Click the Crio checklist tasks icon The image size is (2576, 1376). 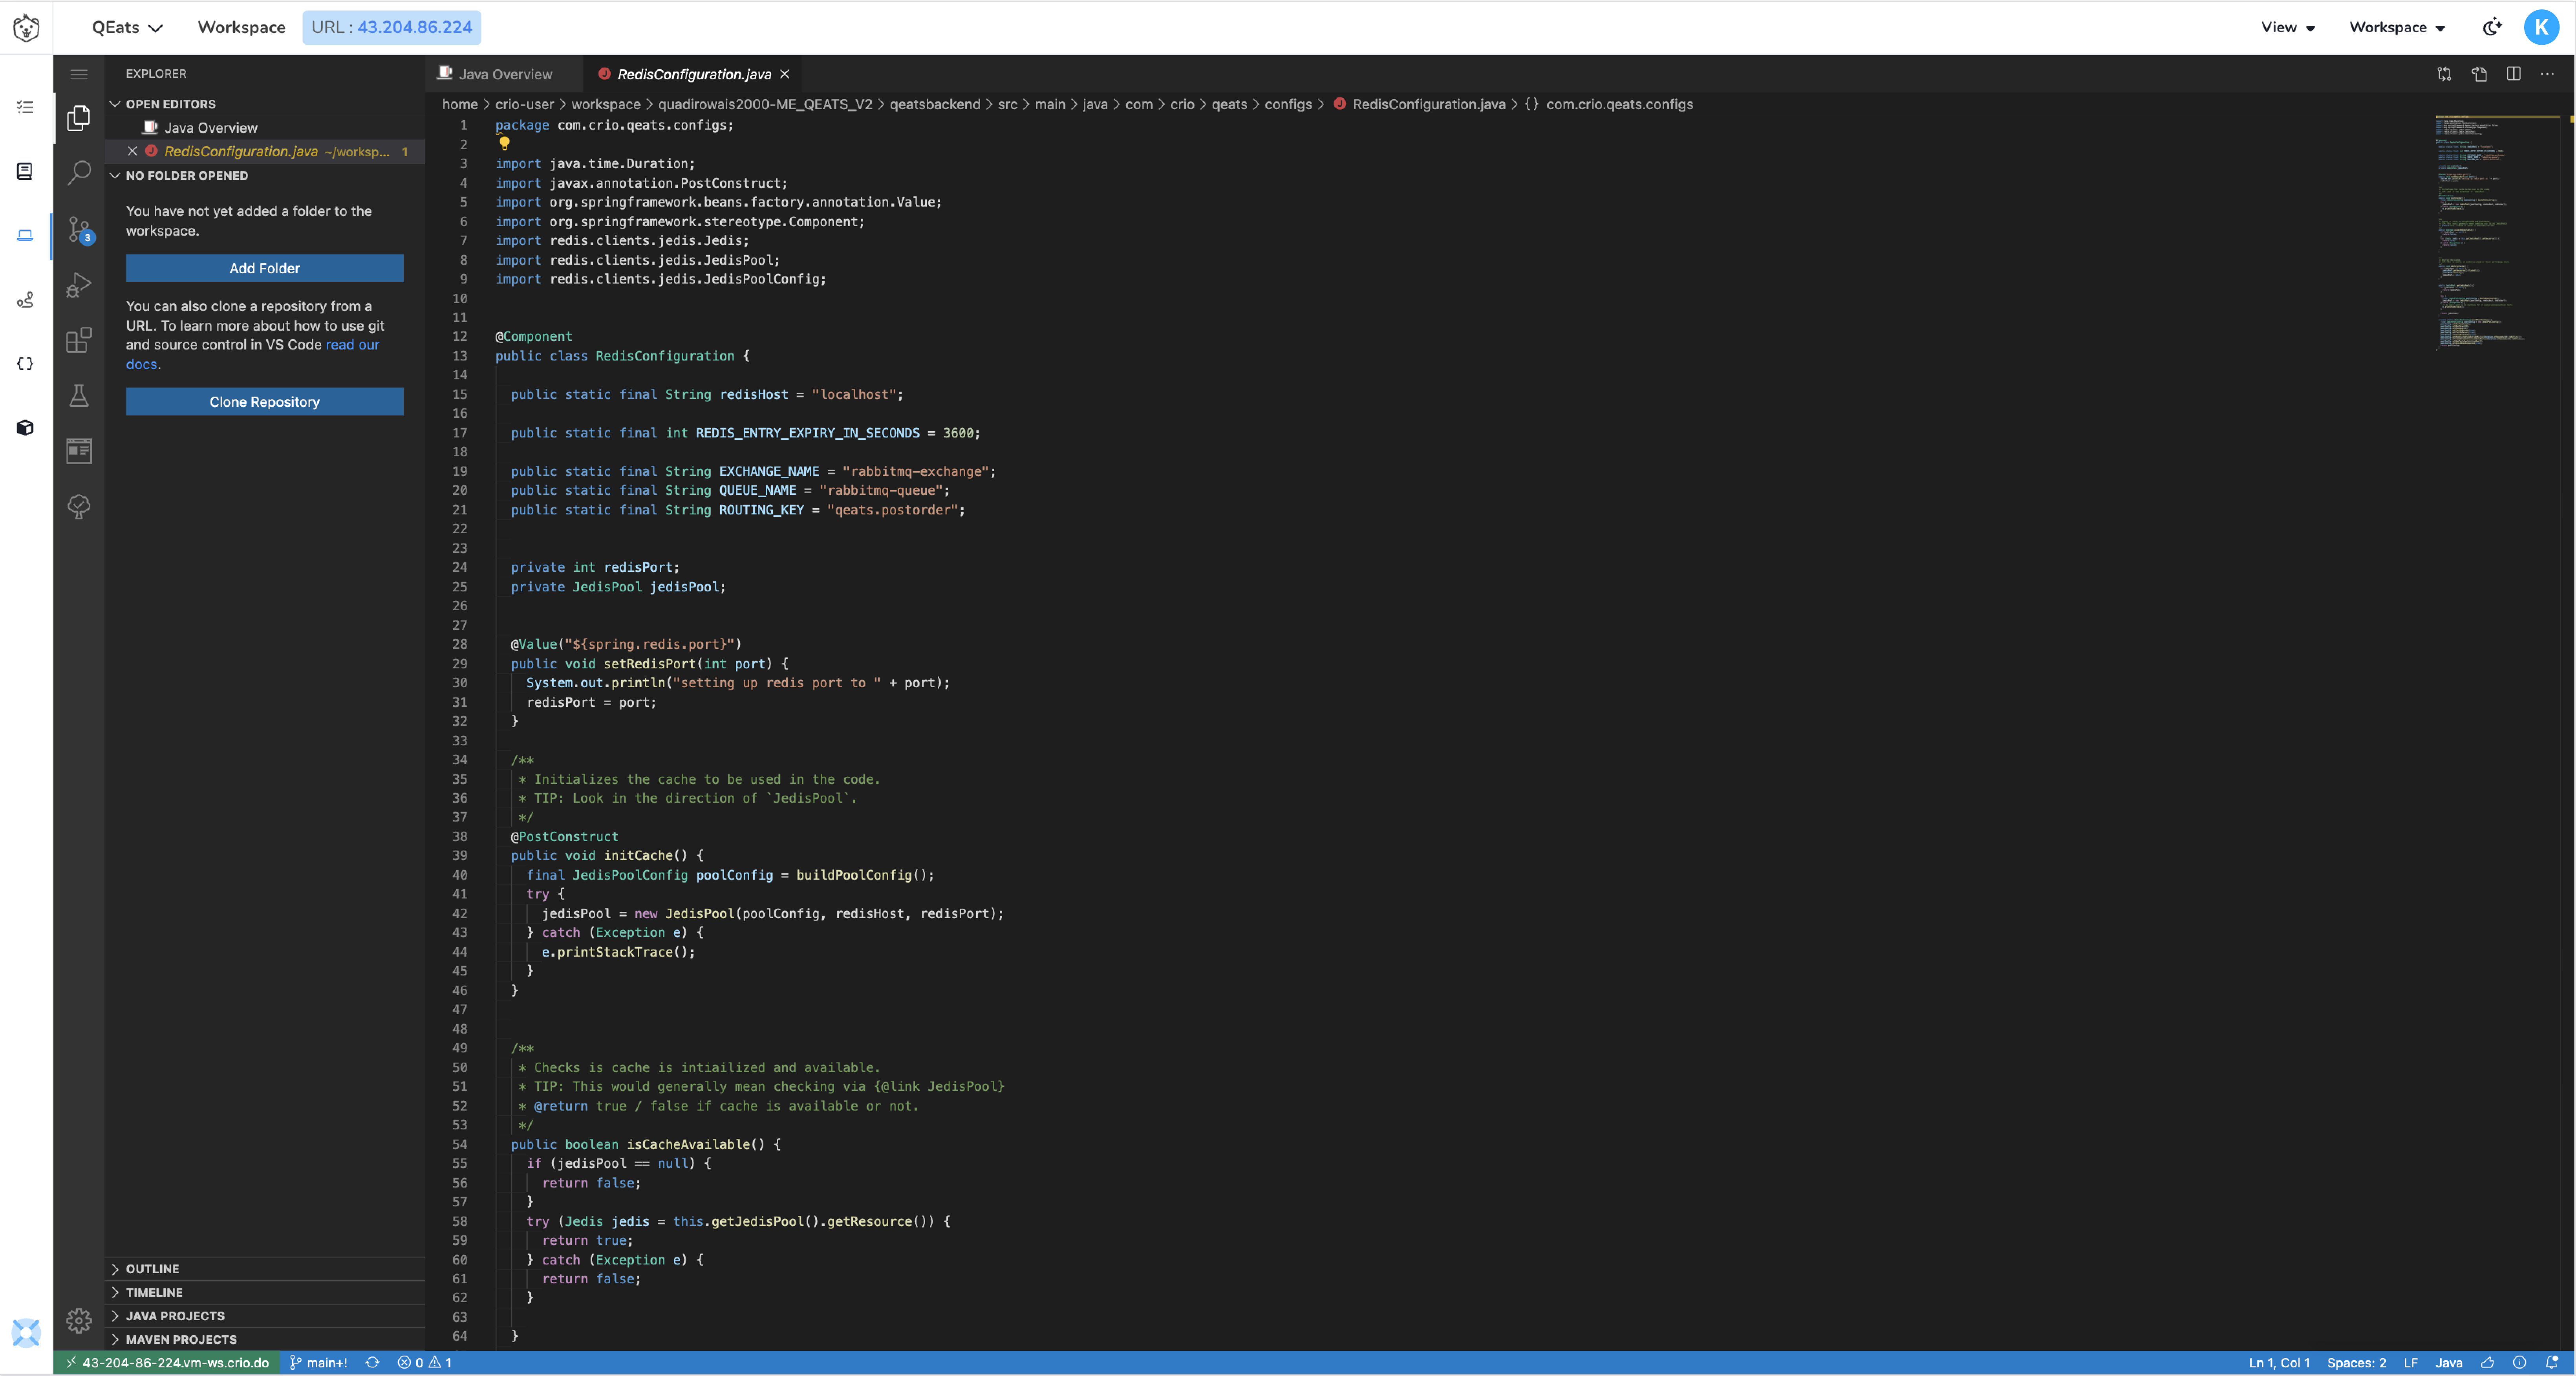(x=26, y=107)
